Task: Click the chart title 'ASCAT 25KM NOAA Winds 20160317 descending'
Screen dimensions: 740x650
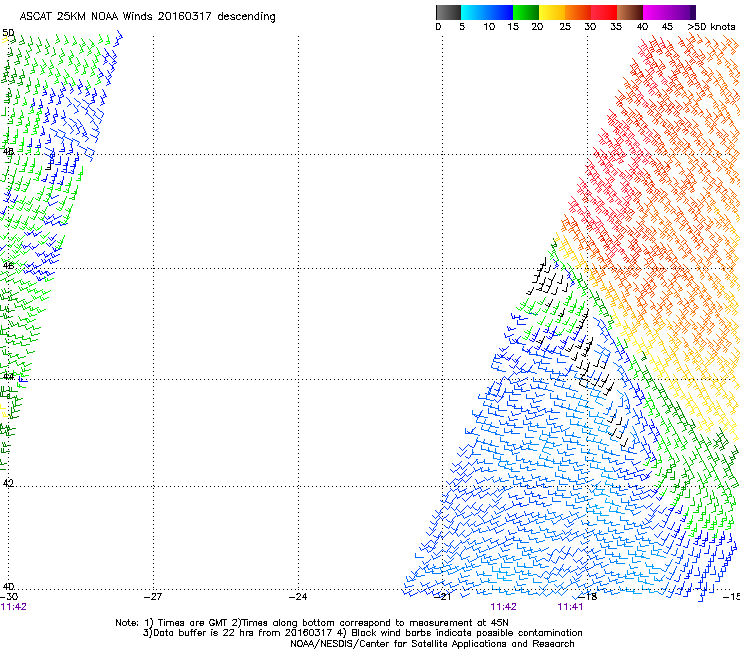Action: point(147,16)
